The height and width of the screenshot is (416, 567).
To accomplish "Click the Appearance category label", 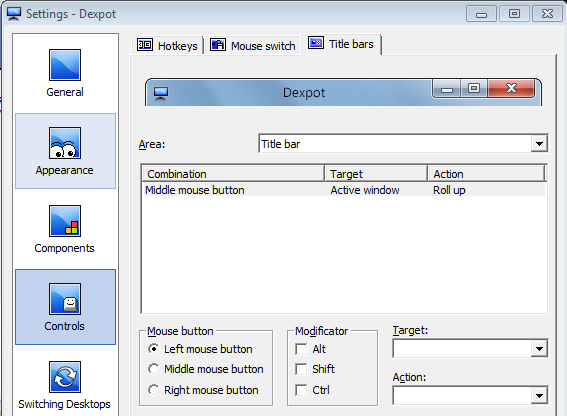I will click(x=64, y=170).
